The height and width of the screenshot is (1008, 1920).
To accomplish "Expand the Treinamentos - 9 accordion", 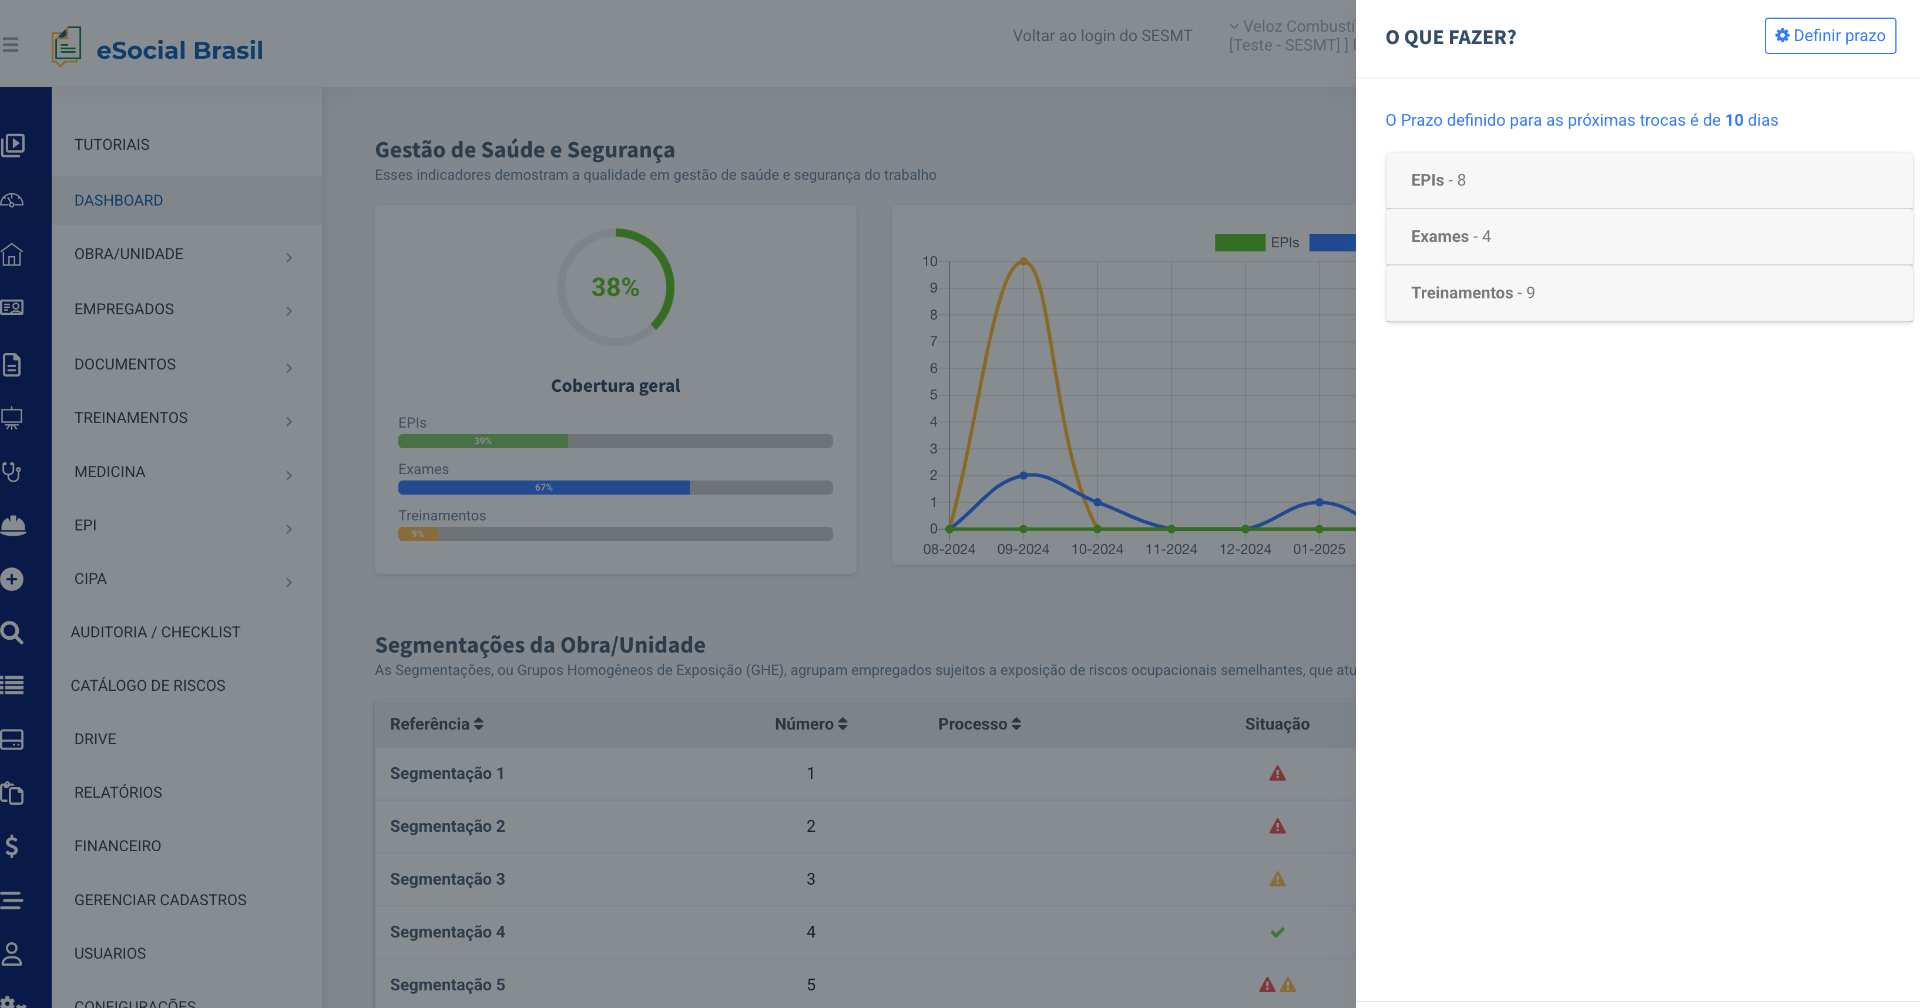I will pos(1648,293).
